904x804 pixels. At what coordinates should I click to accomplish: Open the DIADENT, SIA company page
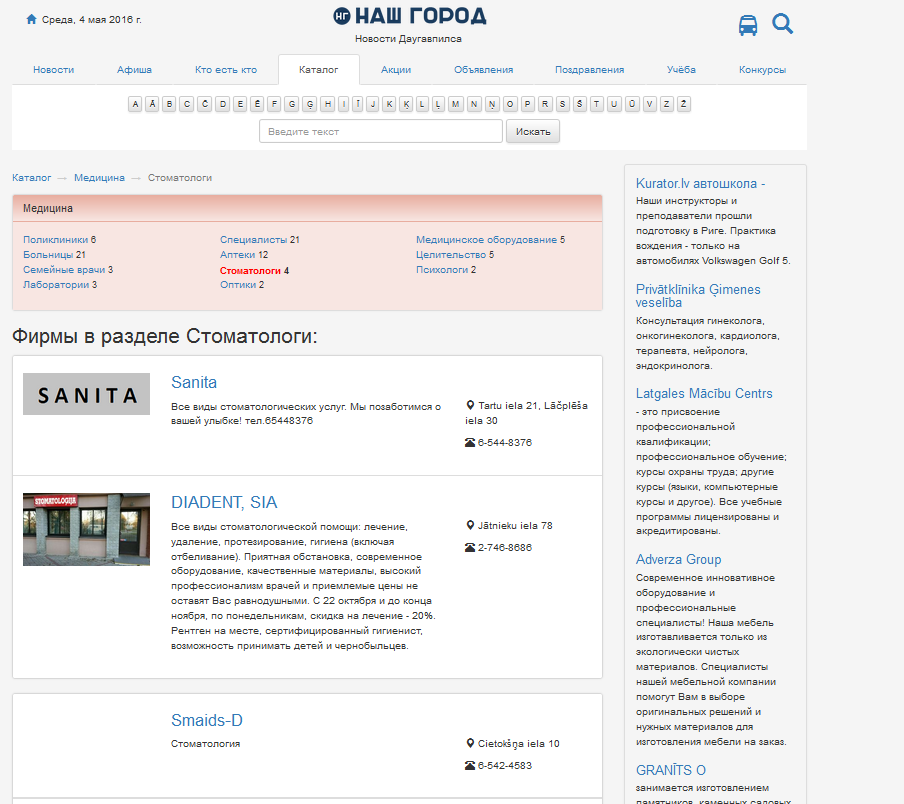(224, 502)
